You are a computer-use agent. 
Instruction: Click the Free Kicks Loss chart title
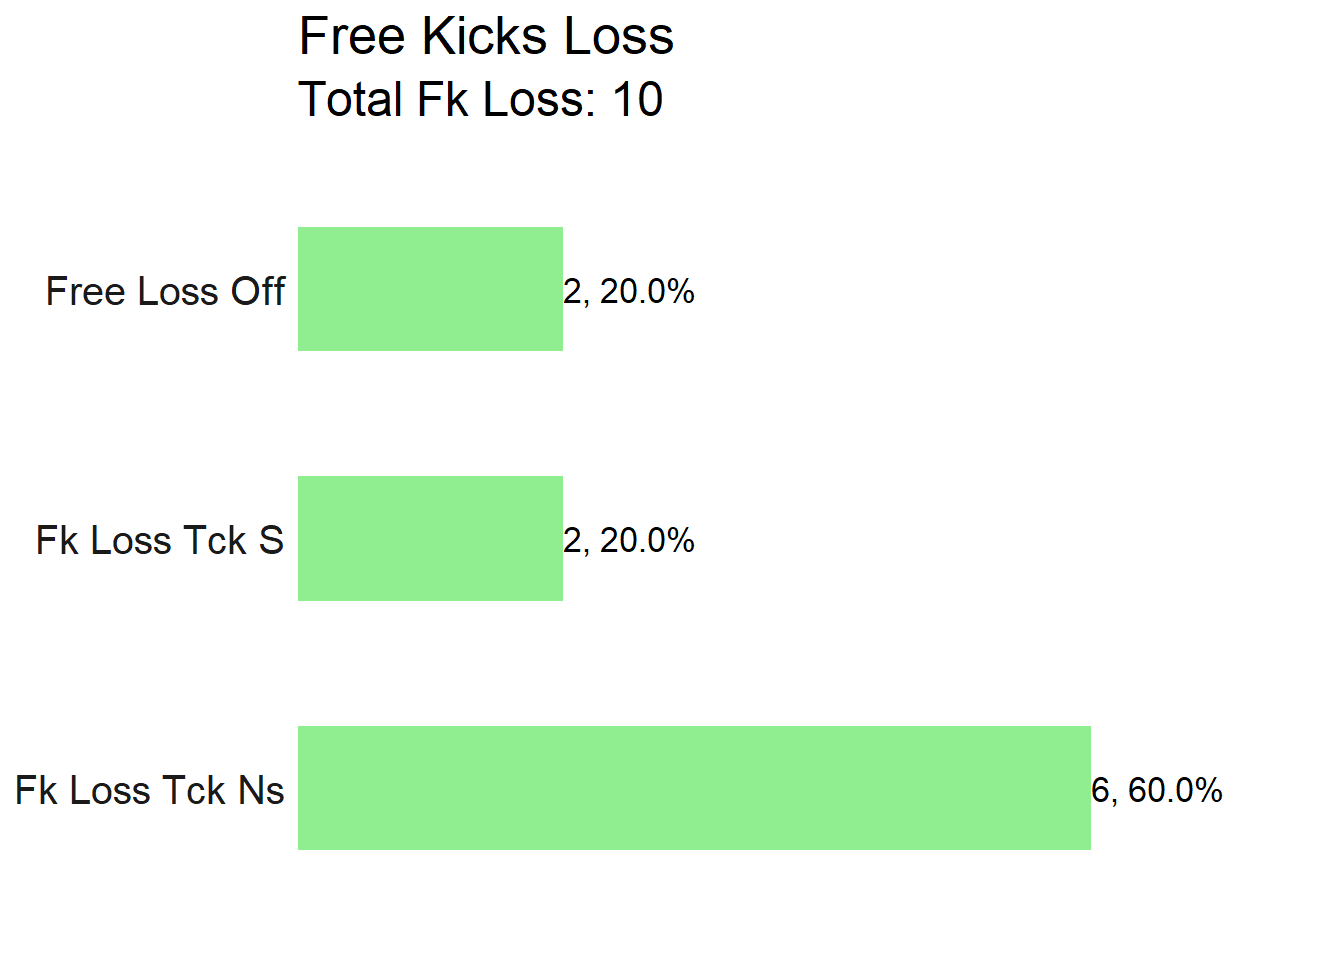(486, 36)
